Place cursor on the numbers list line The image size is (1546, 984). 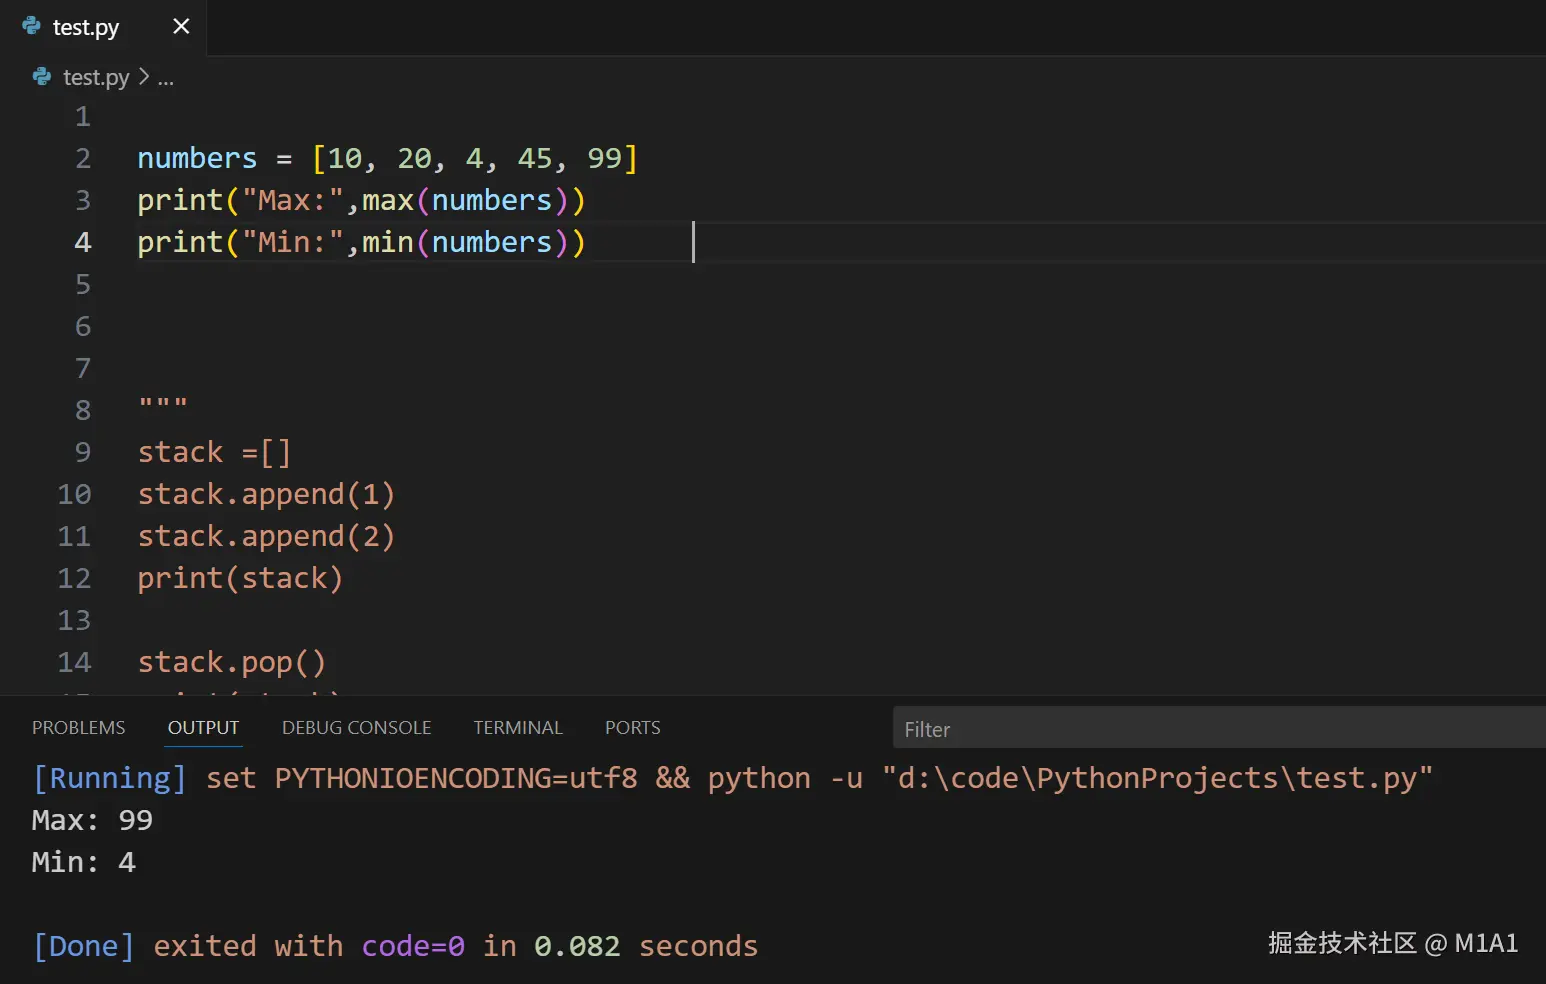pos(387,159)
